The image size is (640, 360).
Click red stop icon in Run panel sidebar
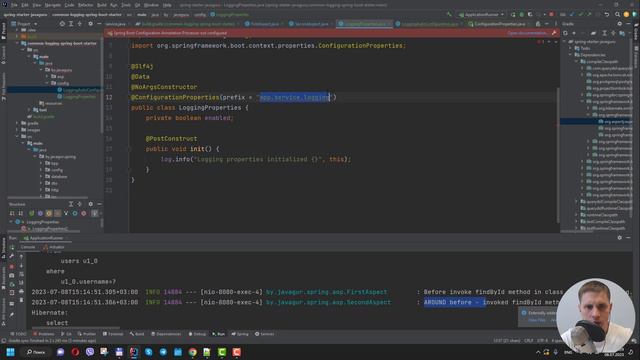pos(12,266)
